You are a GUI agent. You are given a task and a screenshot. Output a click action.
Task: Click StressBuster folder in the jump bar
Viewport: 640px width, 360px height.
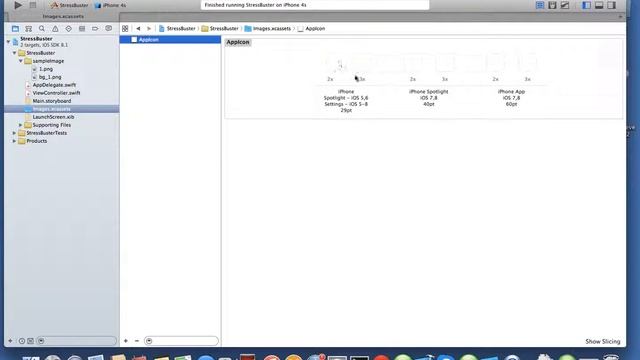point(220,29)
